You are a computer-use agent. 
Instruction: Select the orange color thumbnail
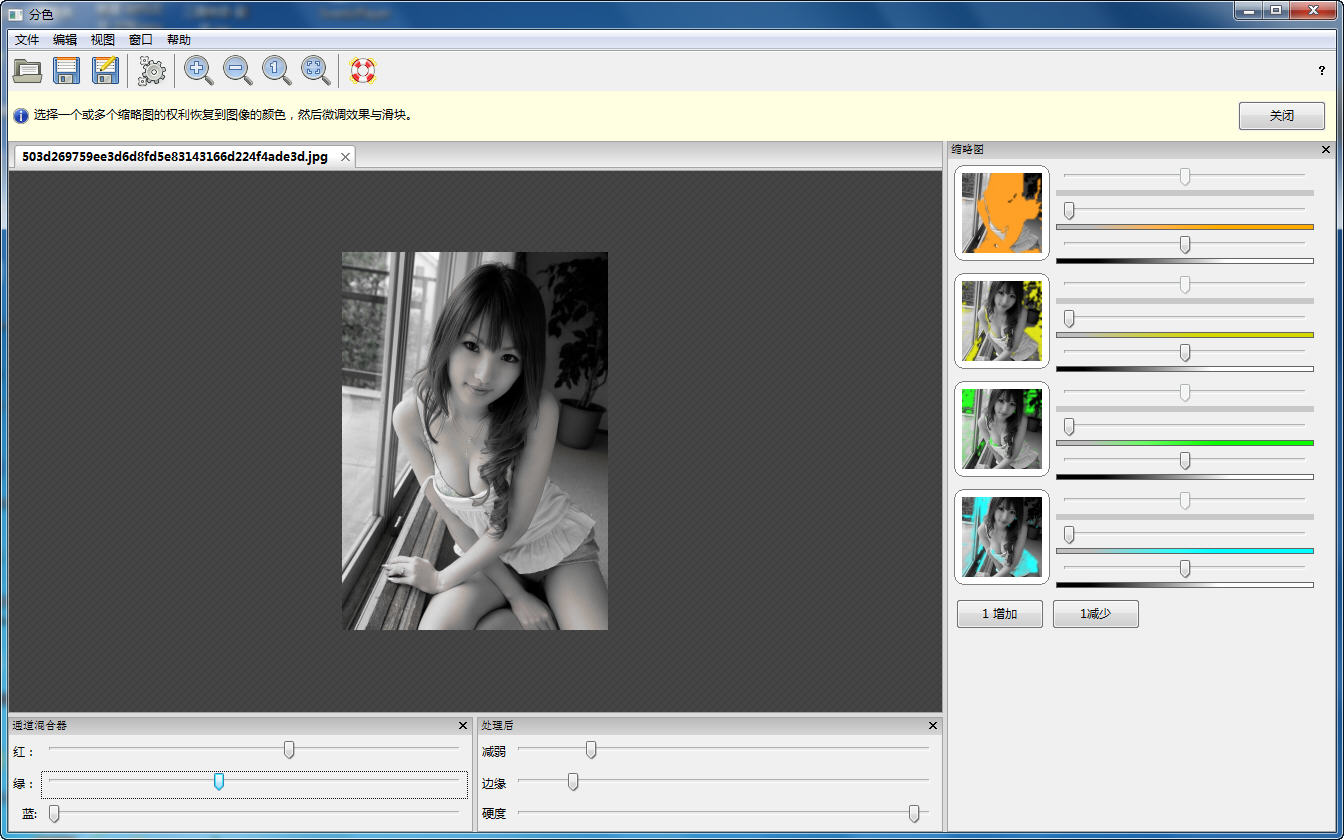point(1002,213)
